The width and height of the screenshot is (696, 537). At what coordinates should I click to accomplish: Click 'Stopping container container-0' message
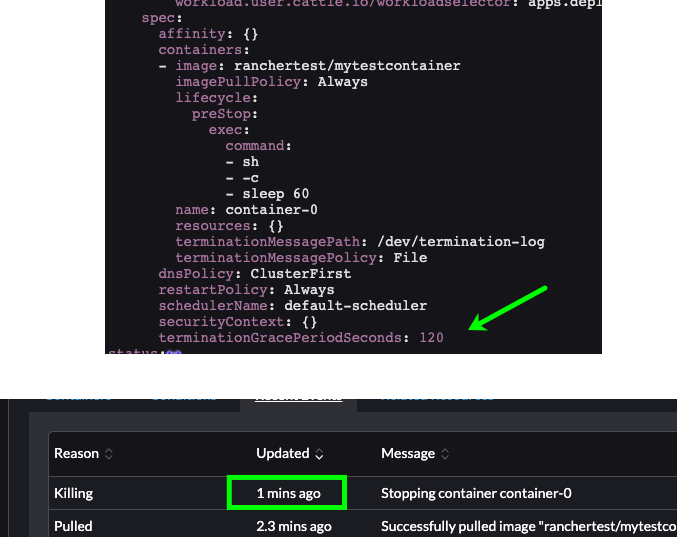(476, 493)
